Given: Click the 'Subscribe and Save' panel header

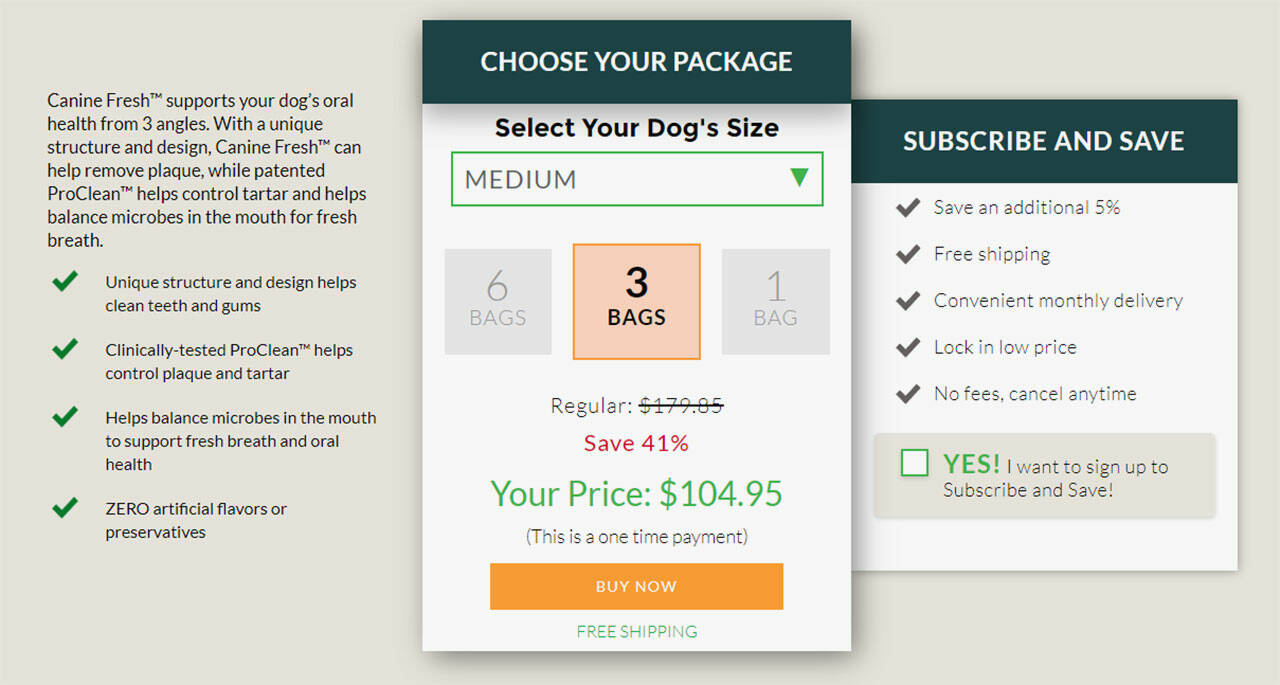Looking at the screenshot, I should click(1044, 141).
